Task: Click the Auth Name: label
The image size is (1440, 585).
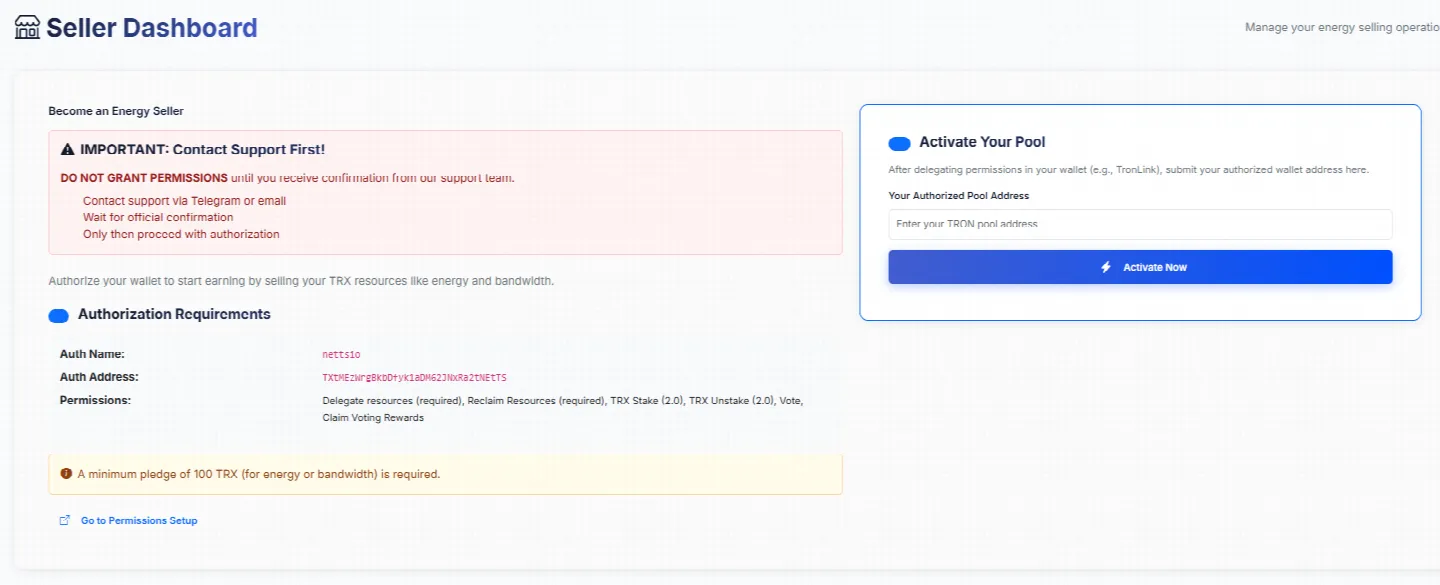Action: click(92, 354)
